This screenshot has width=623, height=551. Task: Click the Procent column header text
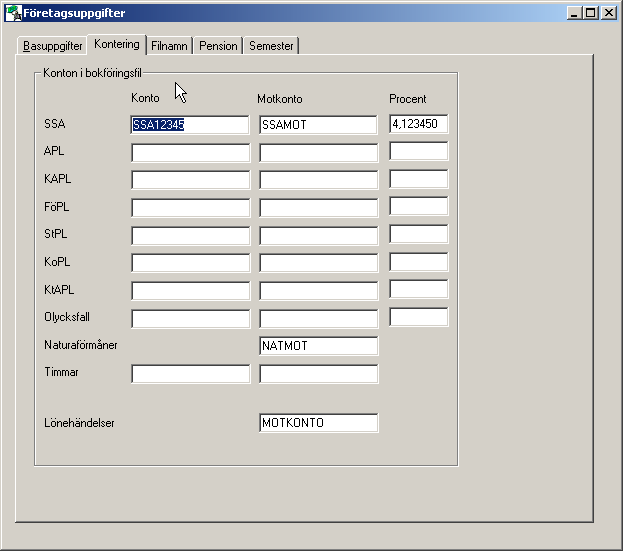407,99
